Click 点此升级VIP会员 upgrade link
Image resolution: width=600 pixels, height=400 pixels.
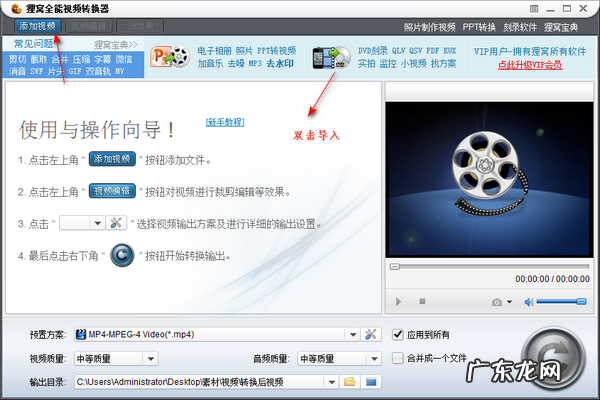pos(530,65)
